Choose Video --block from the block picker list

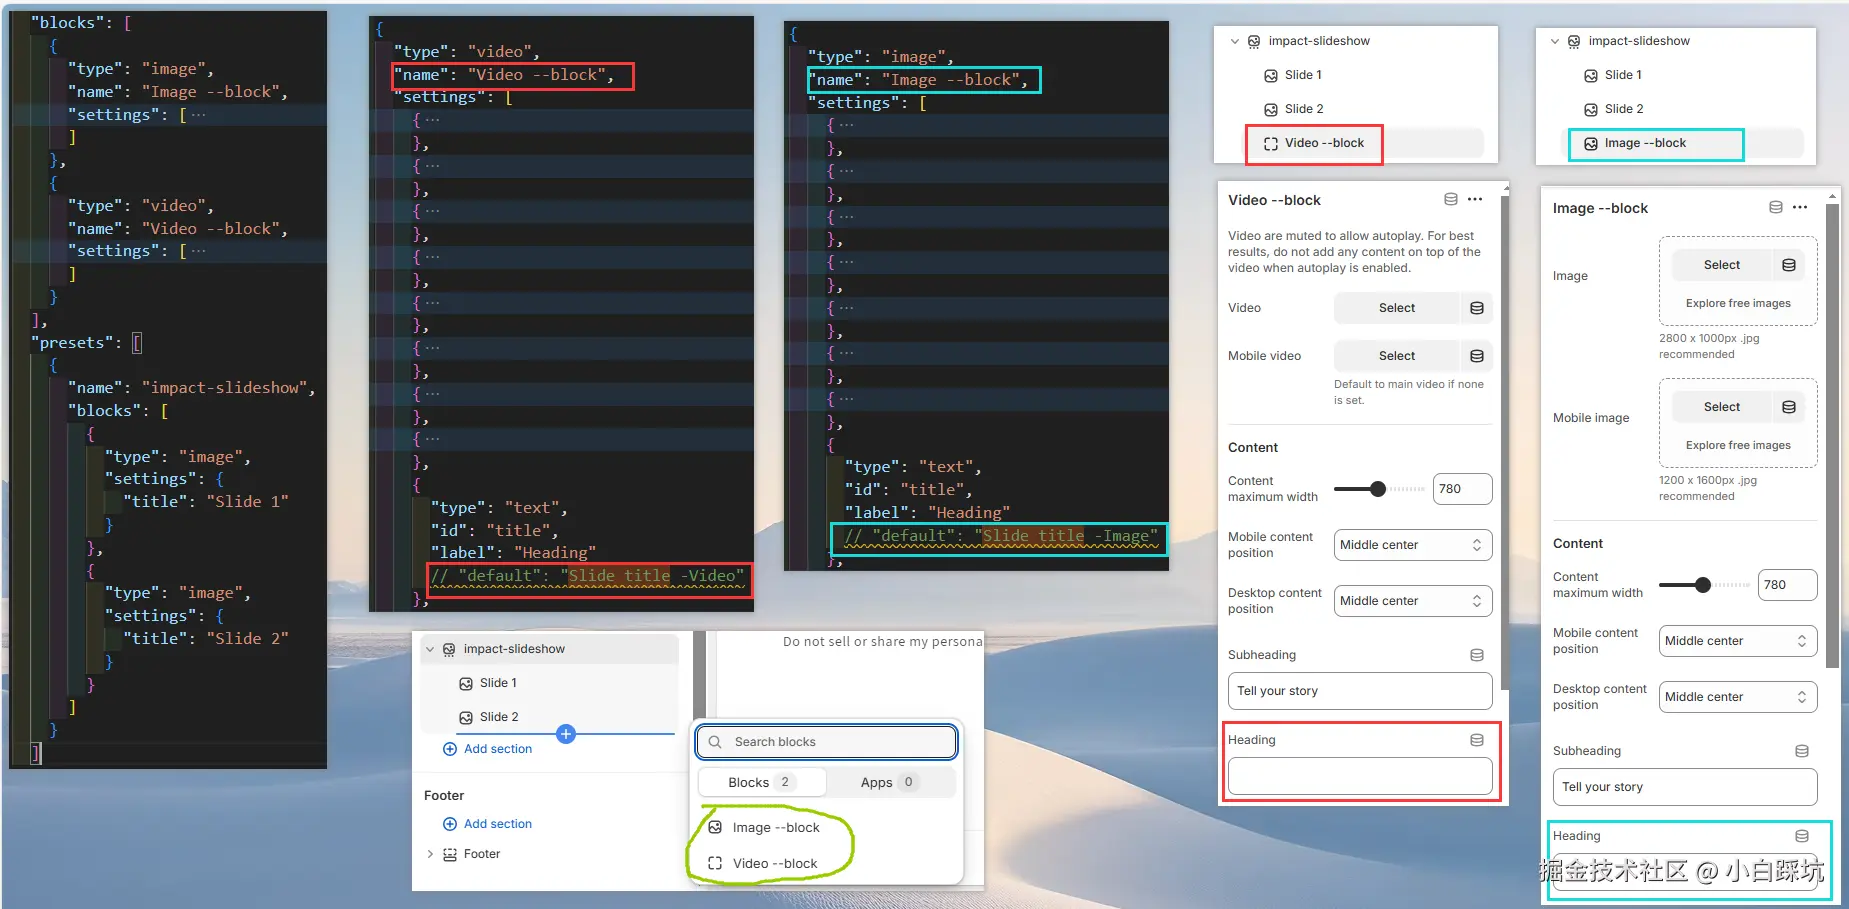[x=775, y=863]
